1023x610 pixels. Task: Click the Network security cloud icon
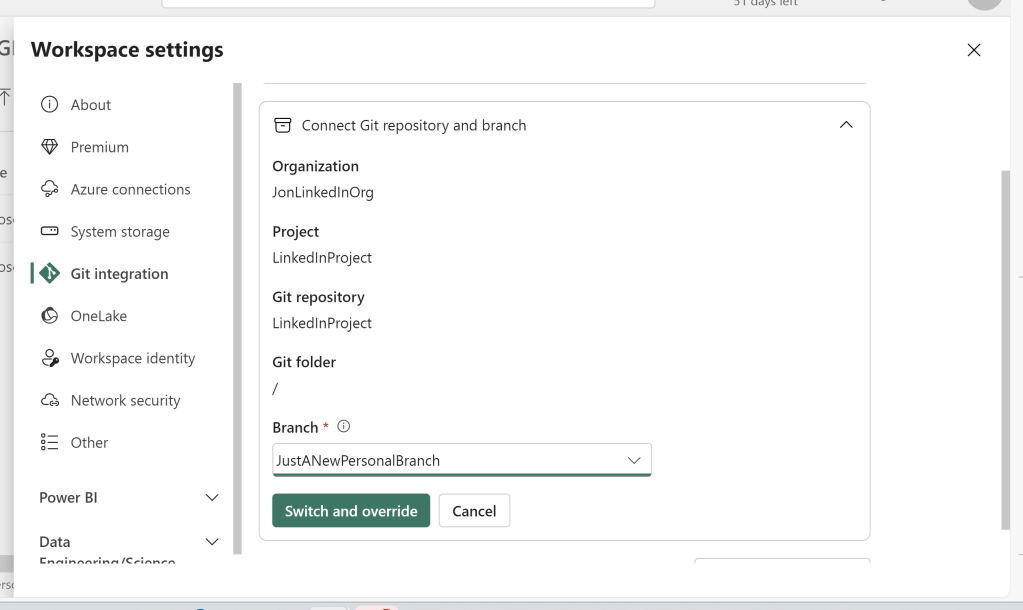pos(49,400)
